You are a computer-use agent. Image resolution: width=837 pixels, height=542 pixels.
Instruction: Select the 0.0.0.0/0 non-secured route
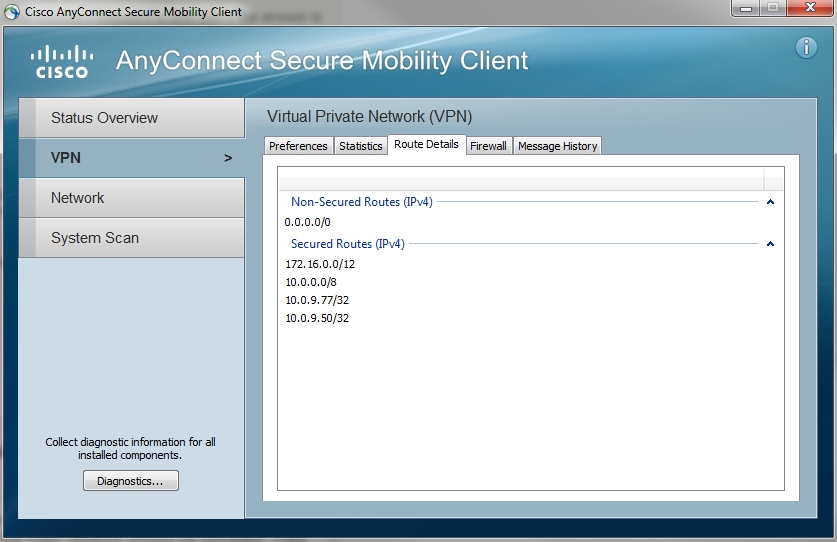click(x=307, y=222)
